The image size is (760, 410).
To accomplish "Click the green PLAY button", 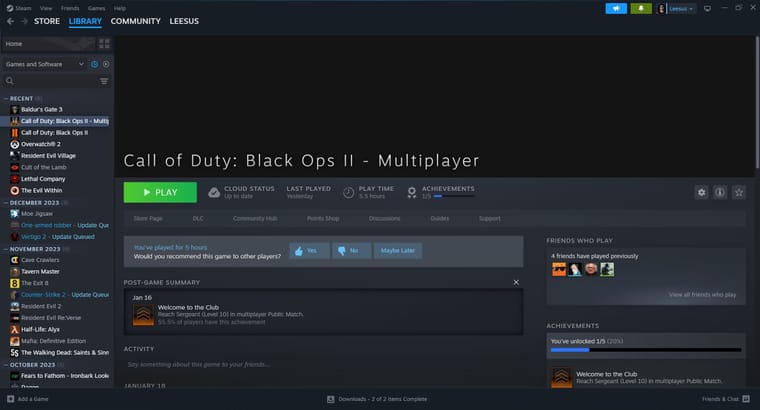I will [160, 192].
